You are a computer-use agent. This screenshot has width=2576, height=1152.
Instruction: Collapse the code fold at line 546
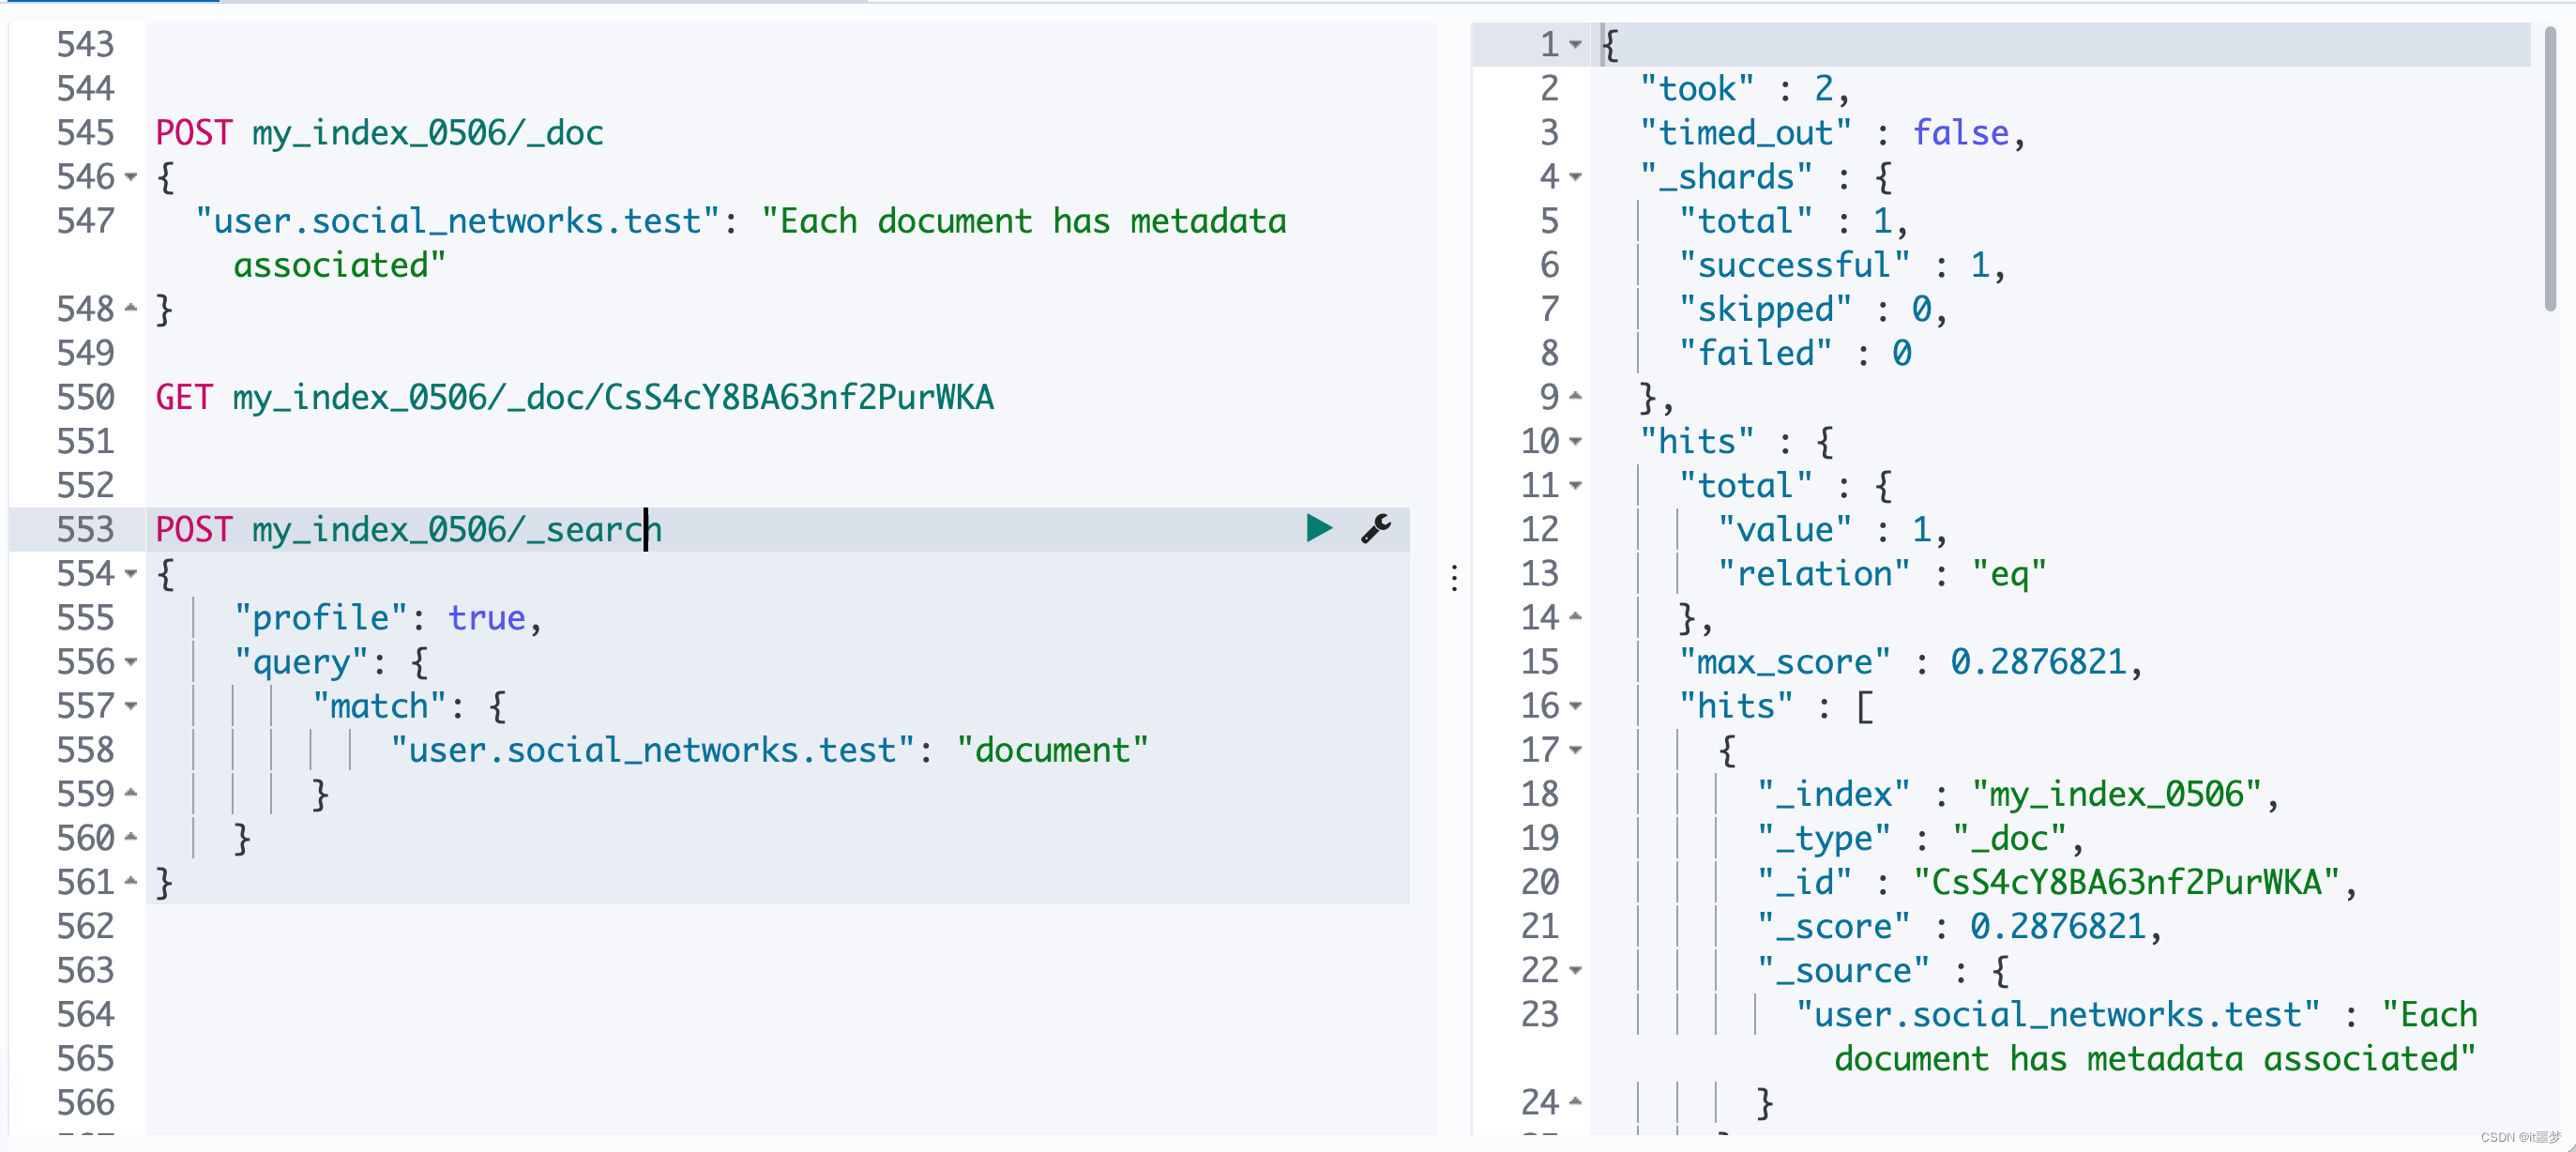tap(131, 177)
